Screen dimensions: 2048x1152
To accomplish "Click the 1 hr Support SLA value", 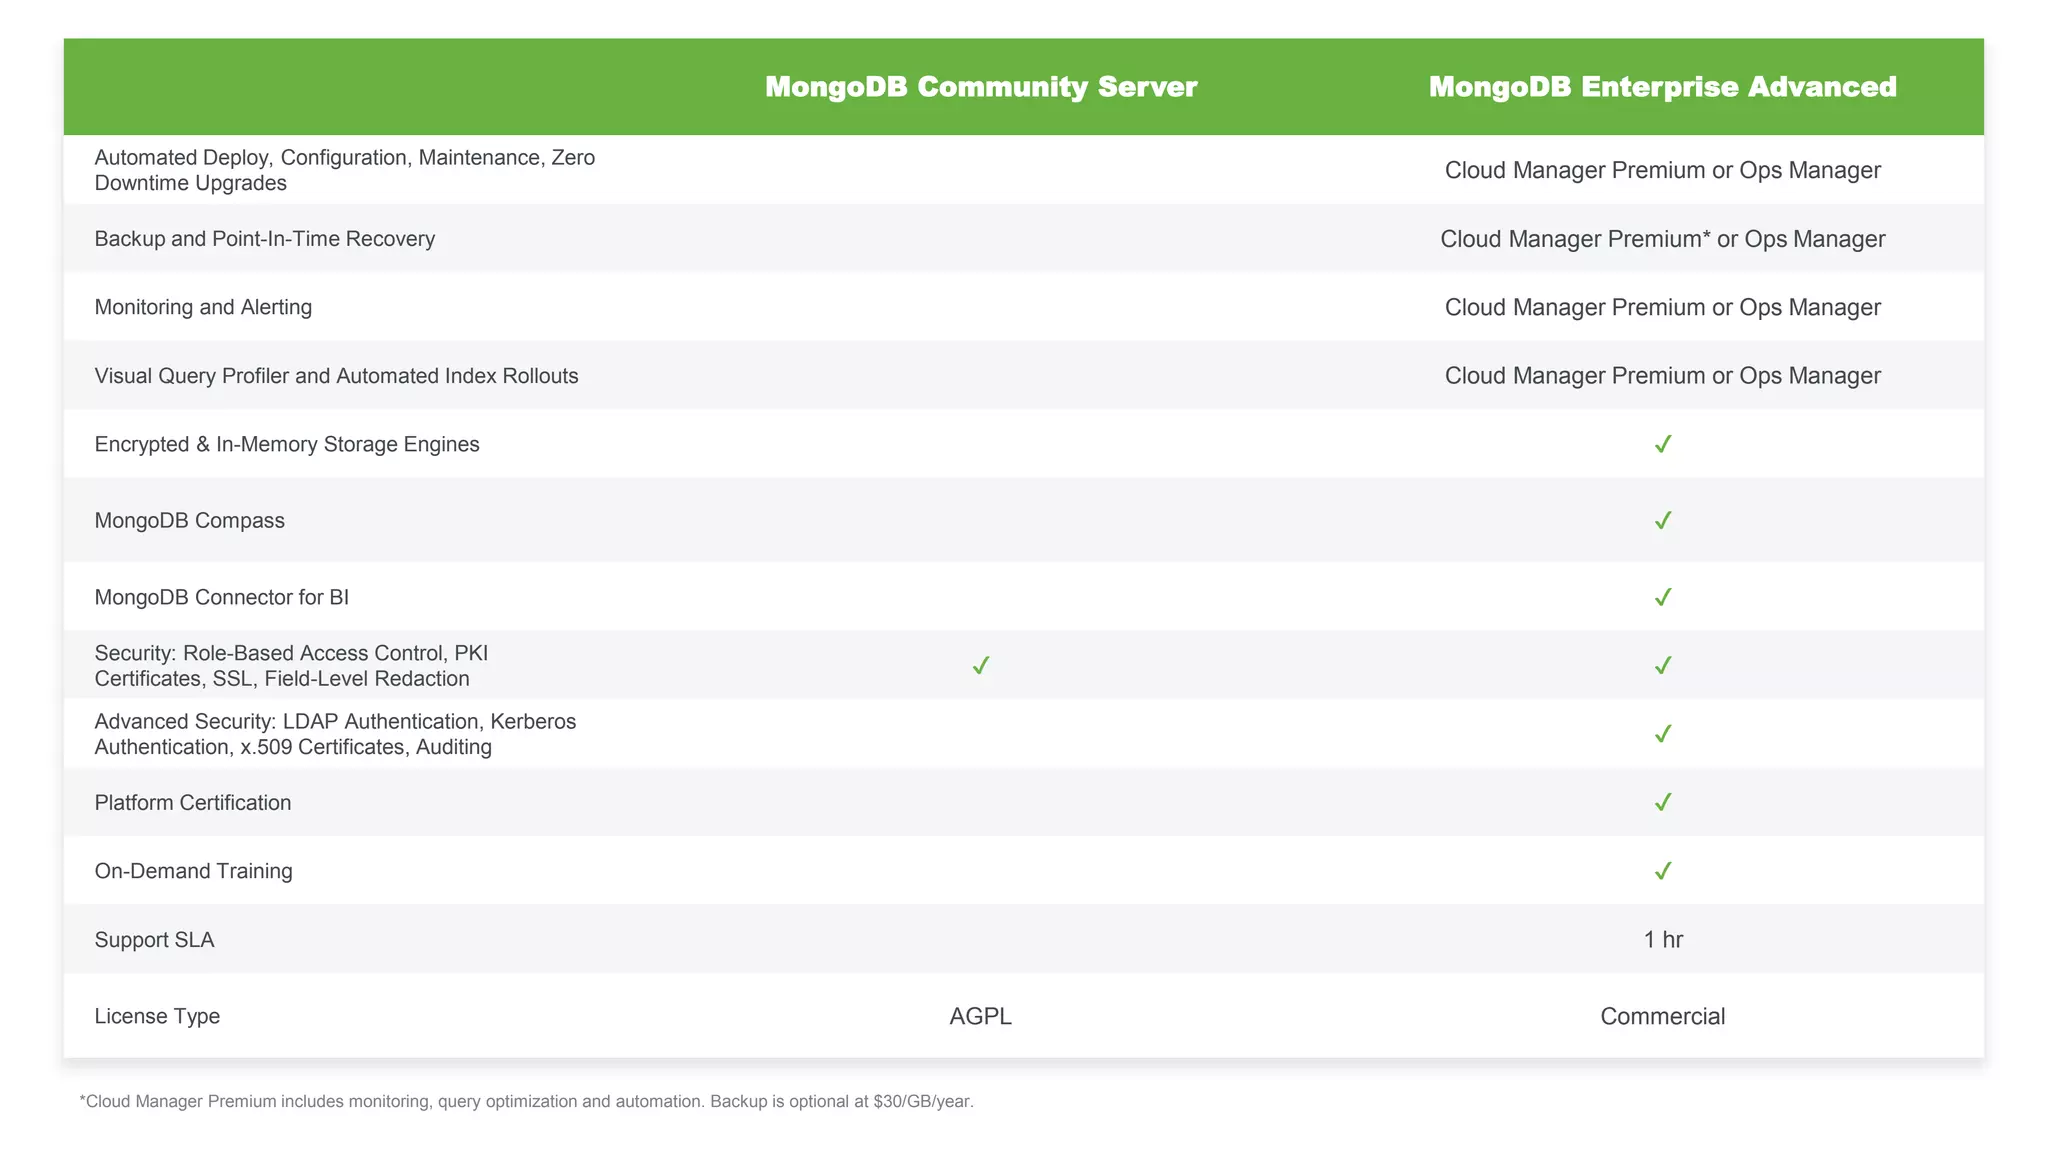I will [x=1662, y=939].
